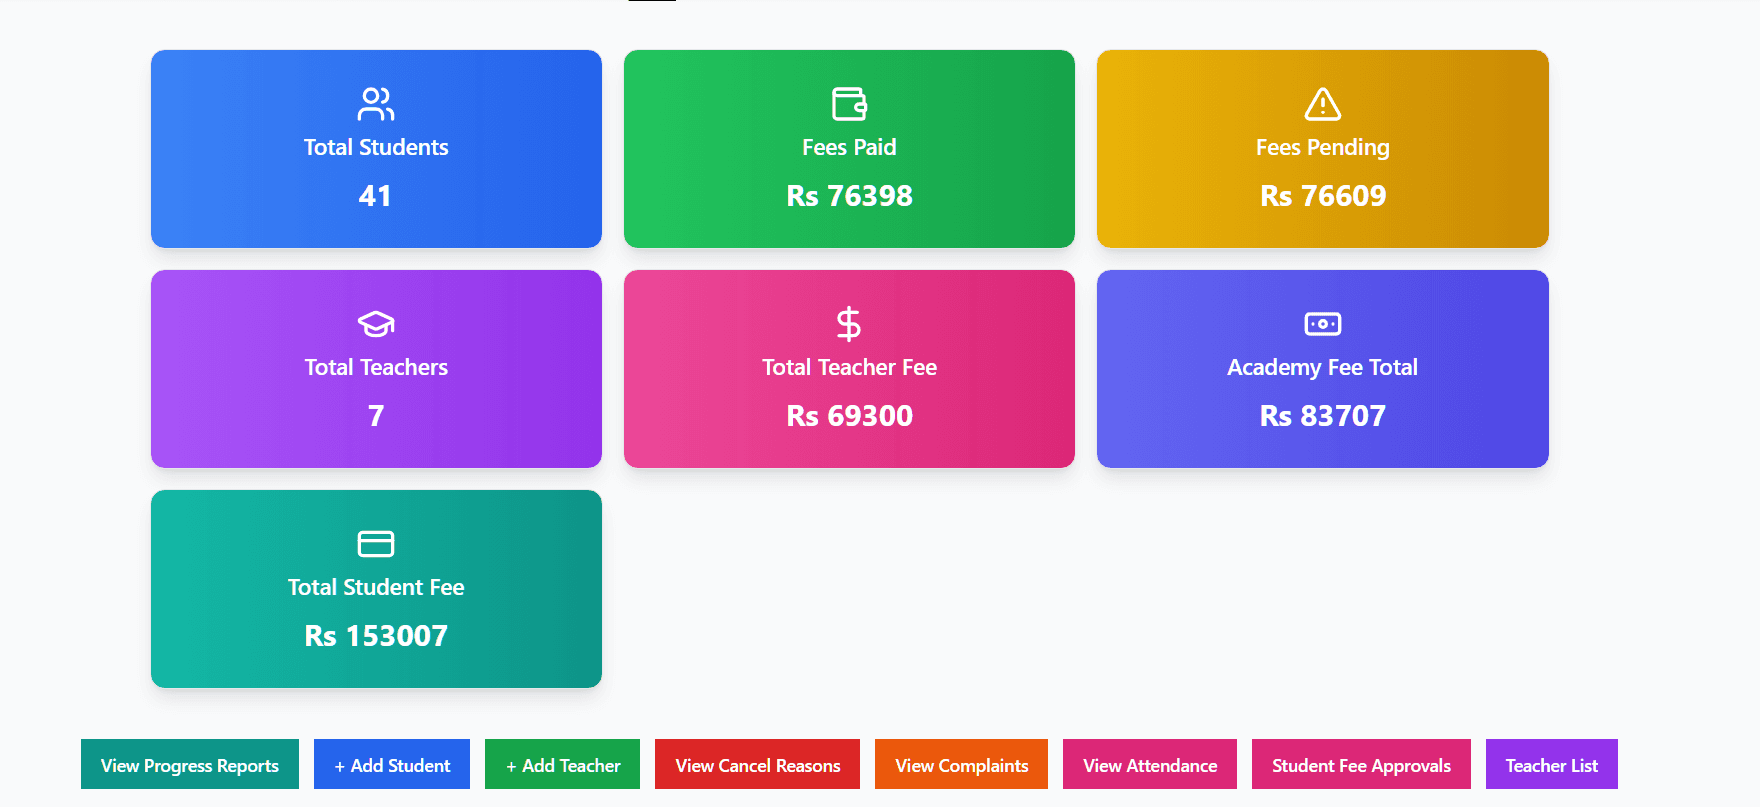Show the Teacher List

(x=1551, y=765)
